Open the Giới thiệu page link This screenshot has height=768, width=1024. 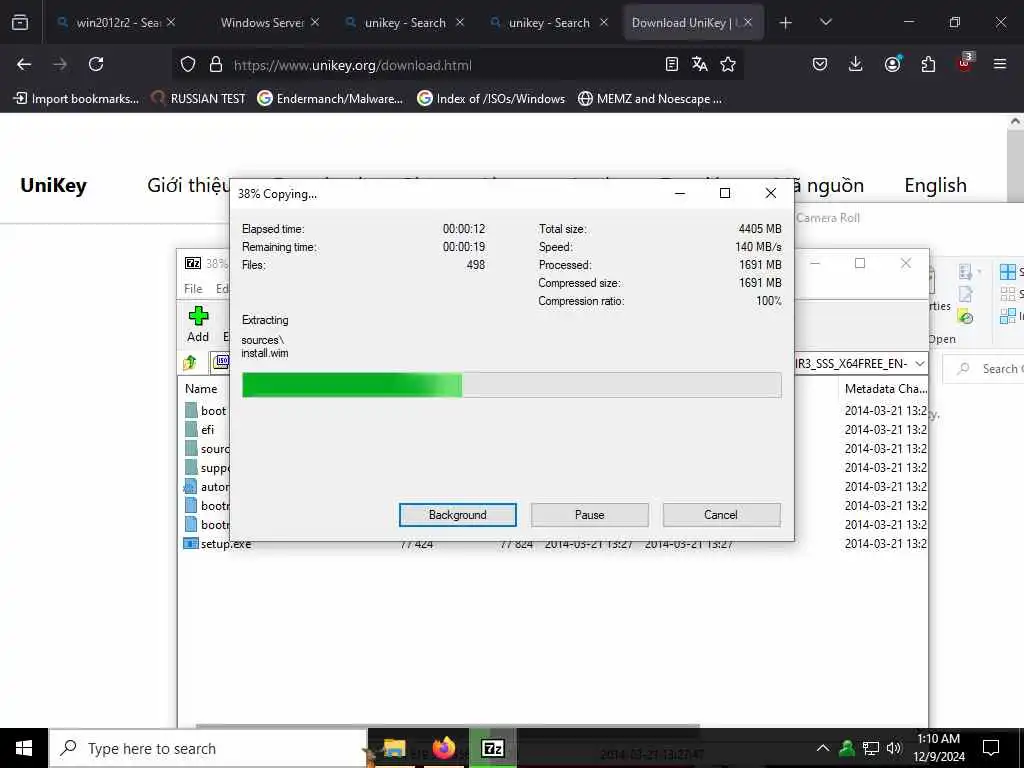tap(188, 185)
